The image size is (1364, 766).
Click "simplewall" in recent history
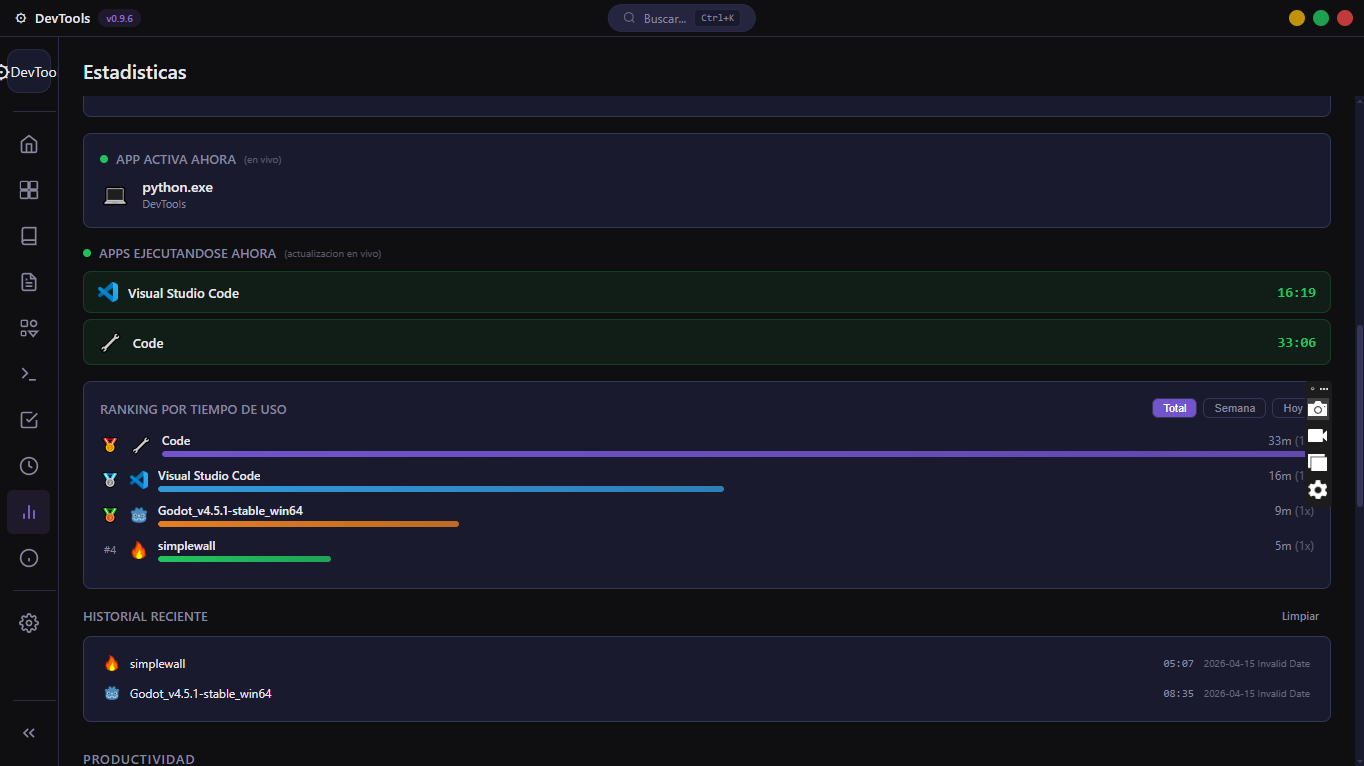pos(158,664)
